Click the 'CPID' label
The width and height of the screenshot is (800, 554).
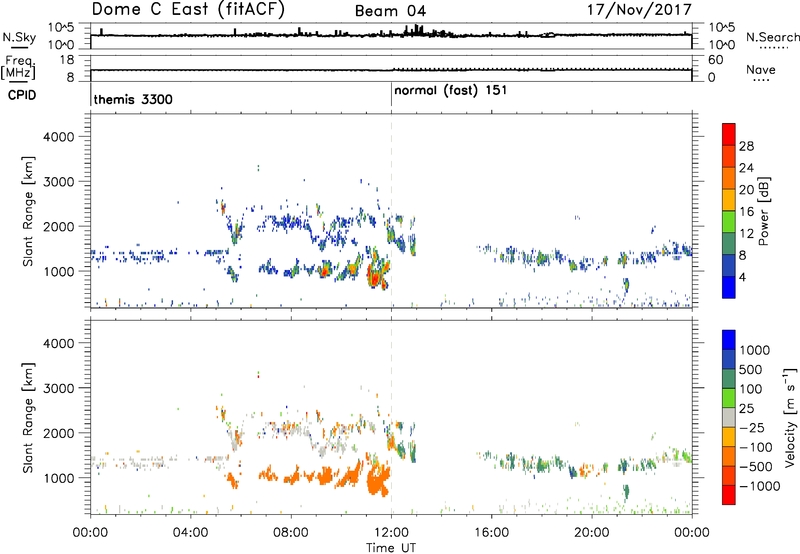tap(22, 95)
